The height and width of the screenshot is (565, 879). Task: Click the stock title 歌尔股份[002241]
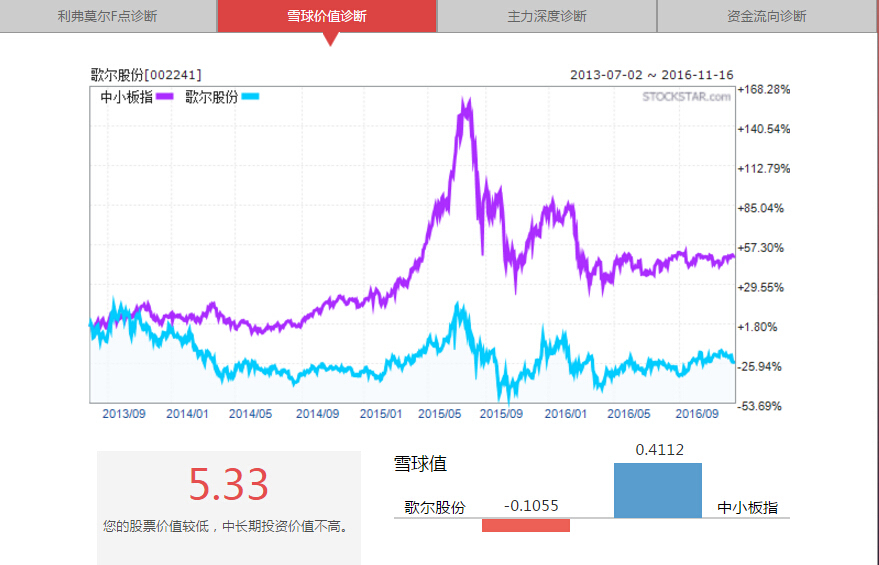[146, 75]
